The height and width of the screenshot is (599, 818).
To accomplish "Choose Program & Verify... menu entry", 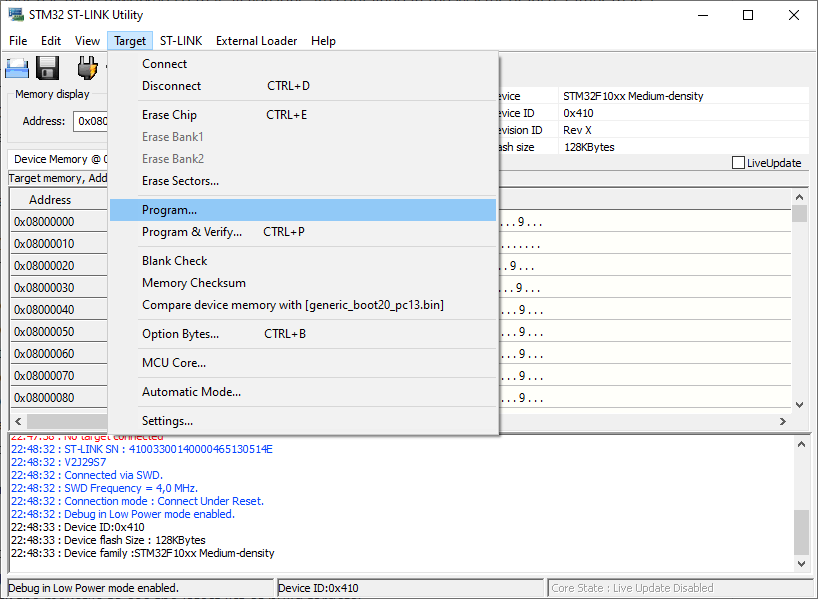I will tap(303, 232).
